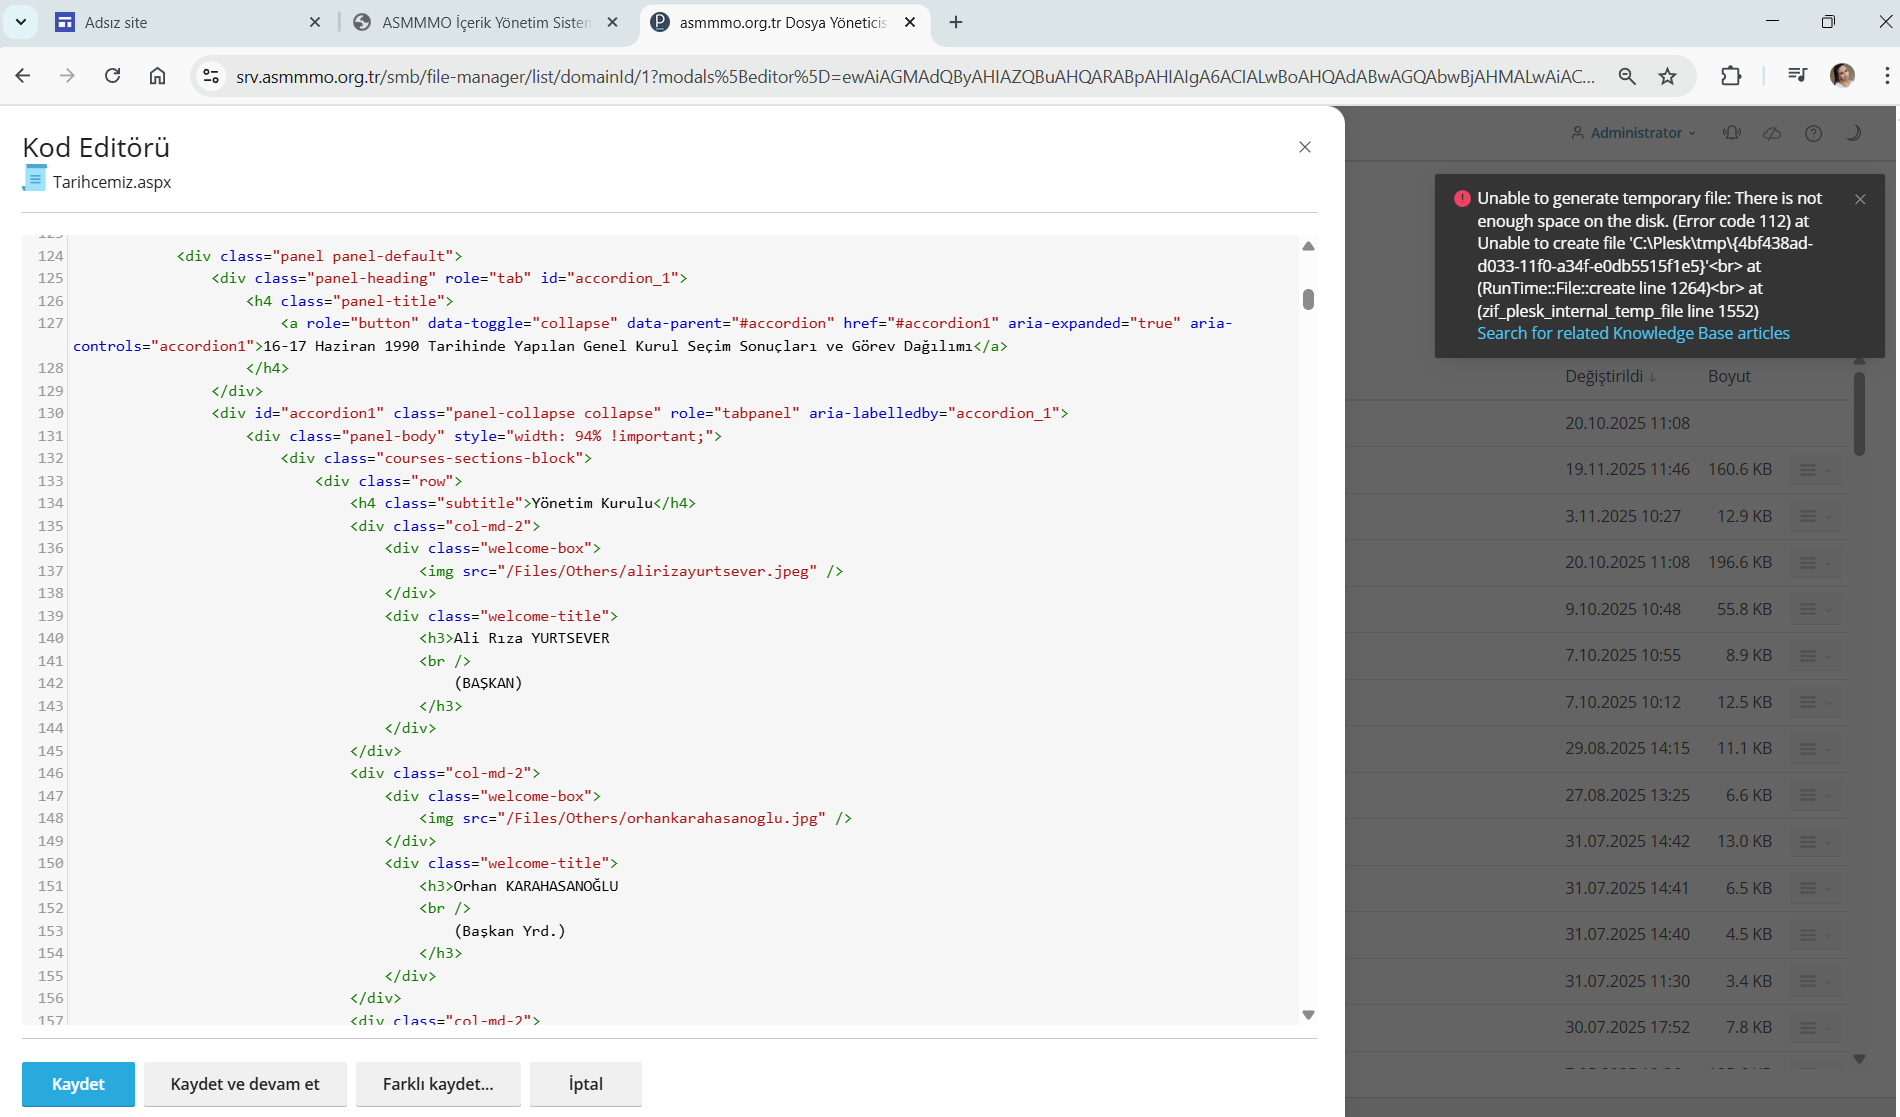
Task: Open Plesk notifications bell icon
Action: (x=1732, y=133)
